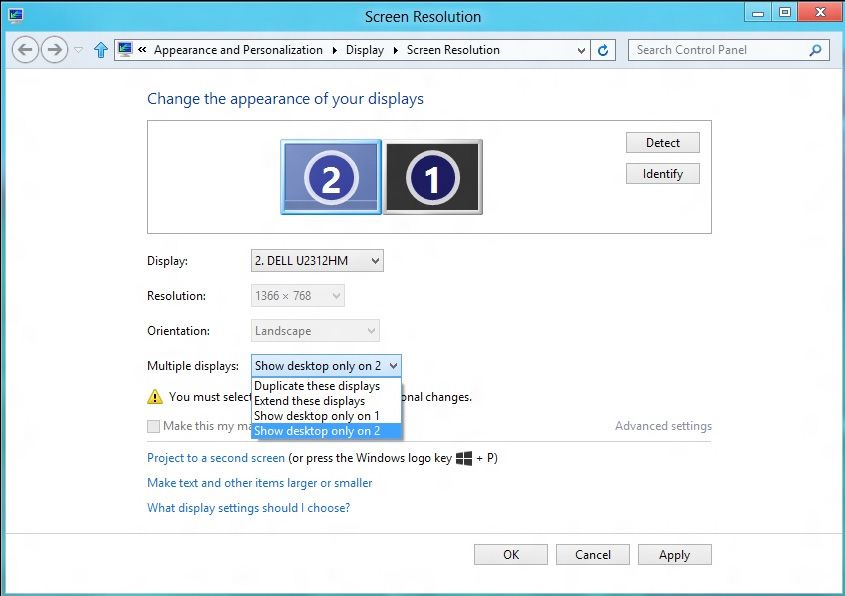845x596 pixels.
Task: Close the Screen Resolution window
Action: click(x=820, y=12)
